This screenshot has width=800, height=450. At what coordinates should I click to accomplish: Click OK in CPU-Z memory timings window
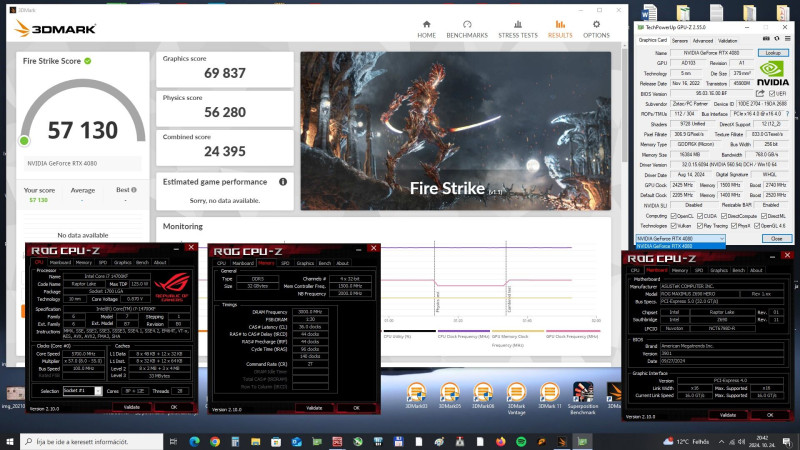click(x=356, y=408)
